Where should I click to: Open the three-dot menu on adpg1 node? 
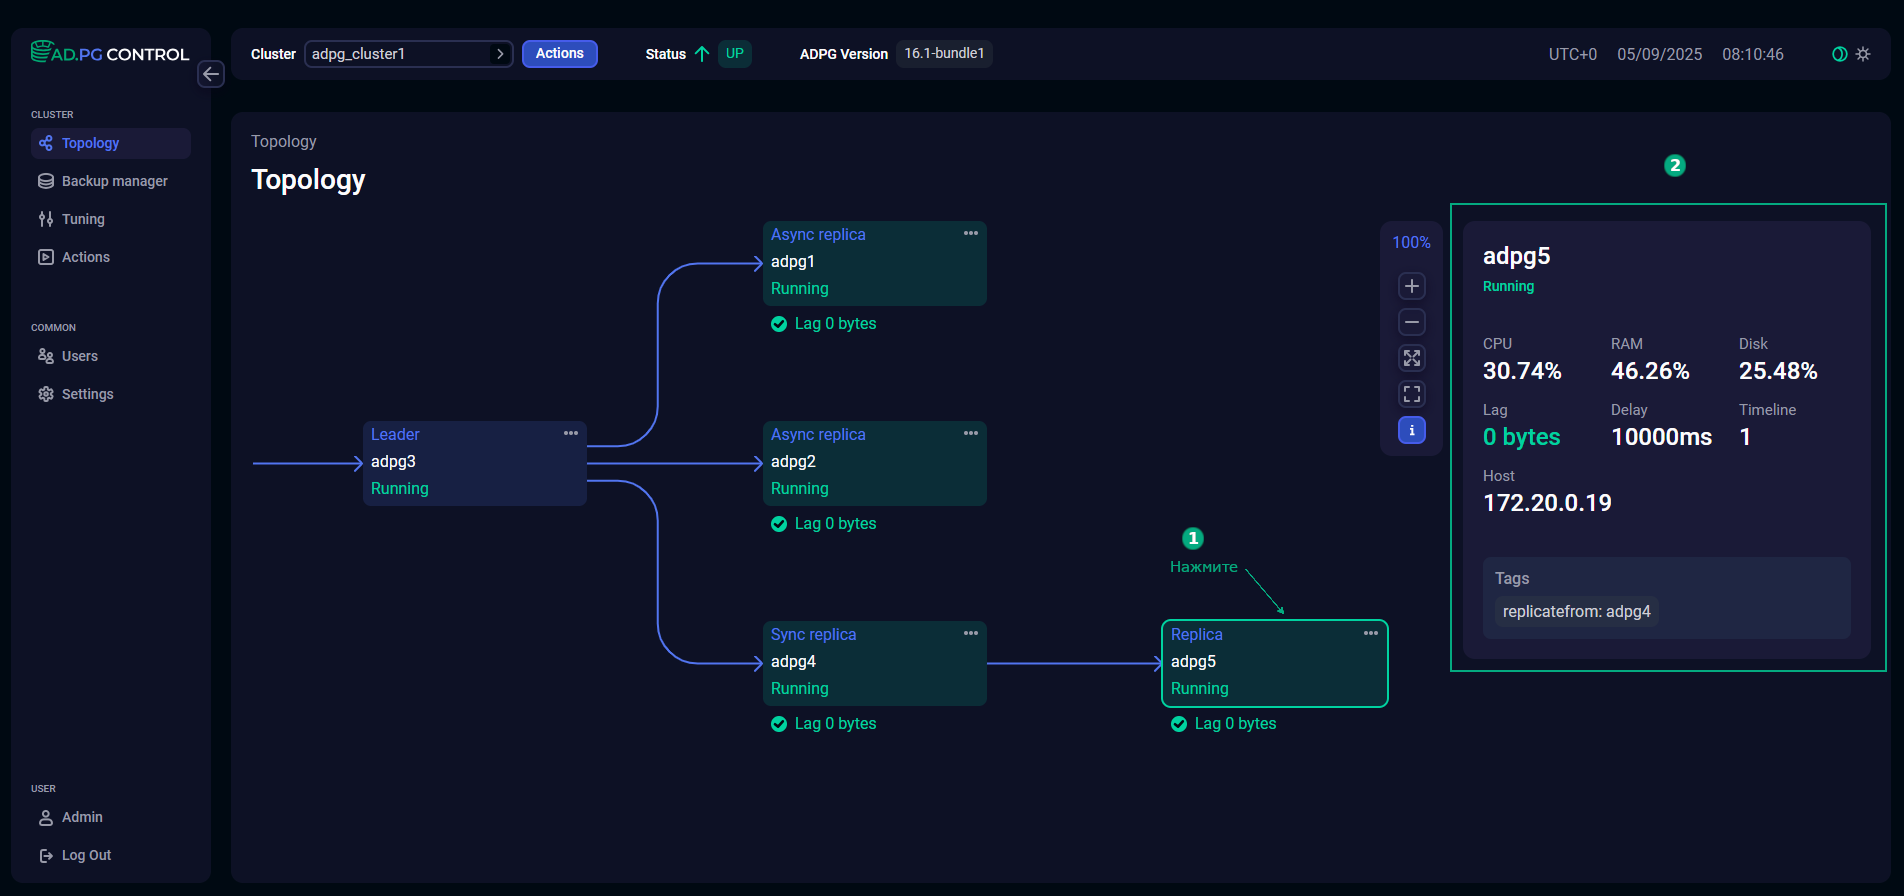[971, 233]
